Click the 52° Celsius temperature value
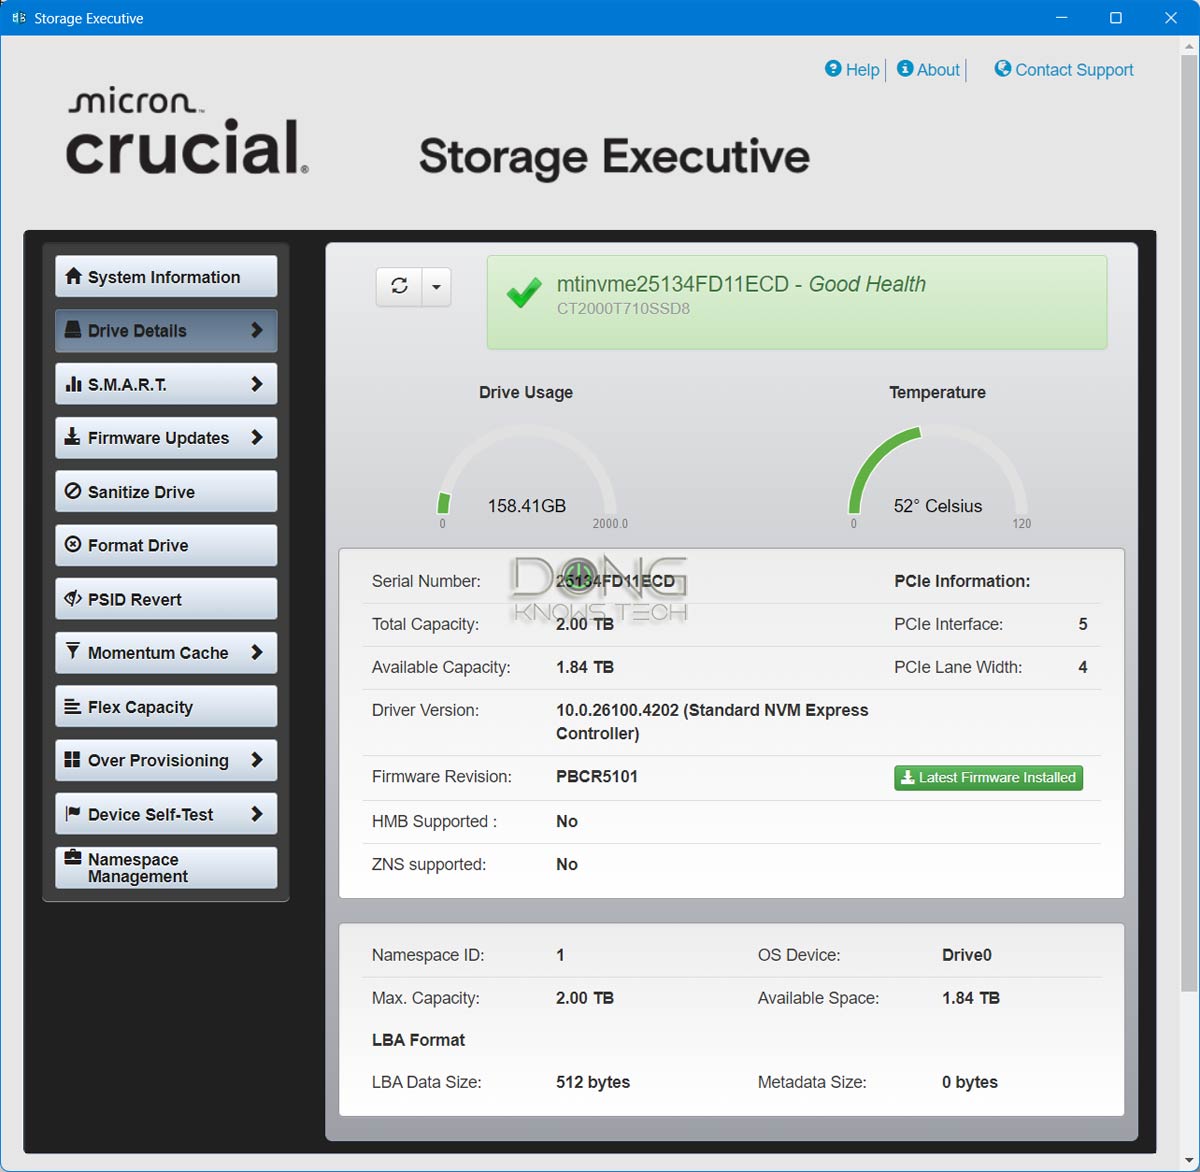This screenshot has height=1172, width=1200. pos(938,506)
